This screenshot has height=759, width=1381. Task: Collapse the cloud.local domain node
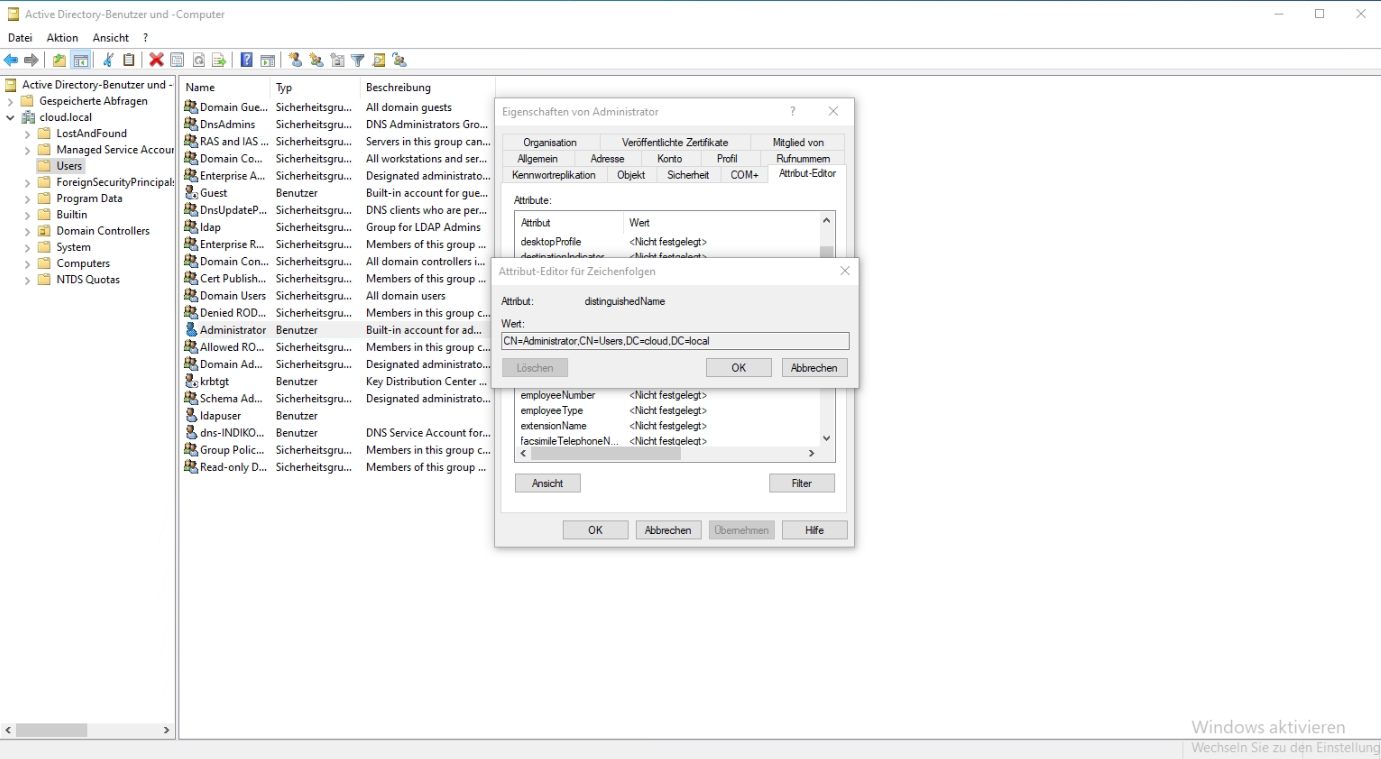pos(11,117)
